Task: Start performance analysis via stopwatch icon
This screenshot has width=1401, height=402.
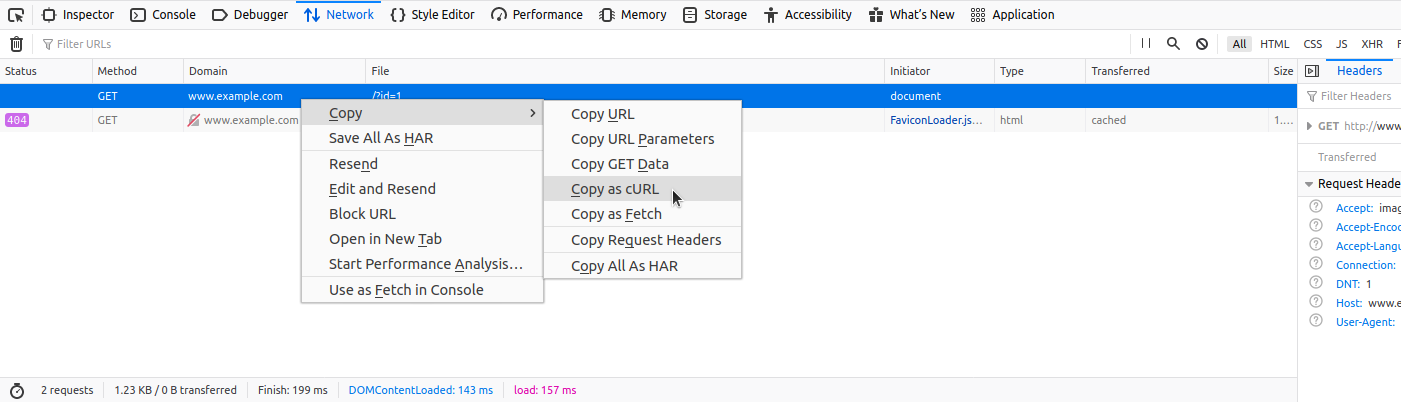Action: [x=16, y=390]
